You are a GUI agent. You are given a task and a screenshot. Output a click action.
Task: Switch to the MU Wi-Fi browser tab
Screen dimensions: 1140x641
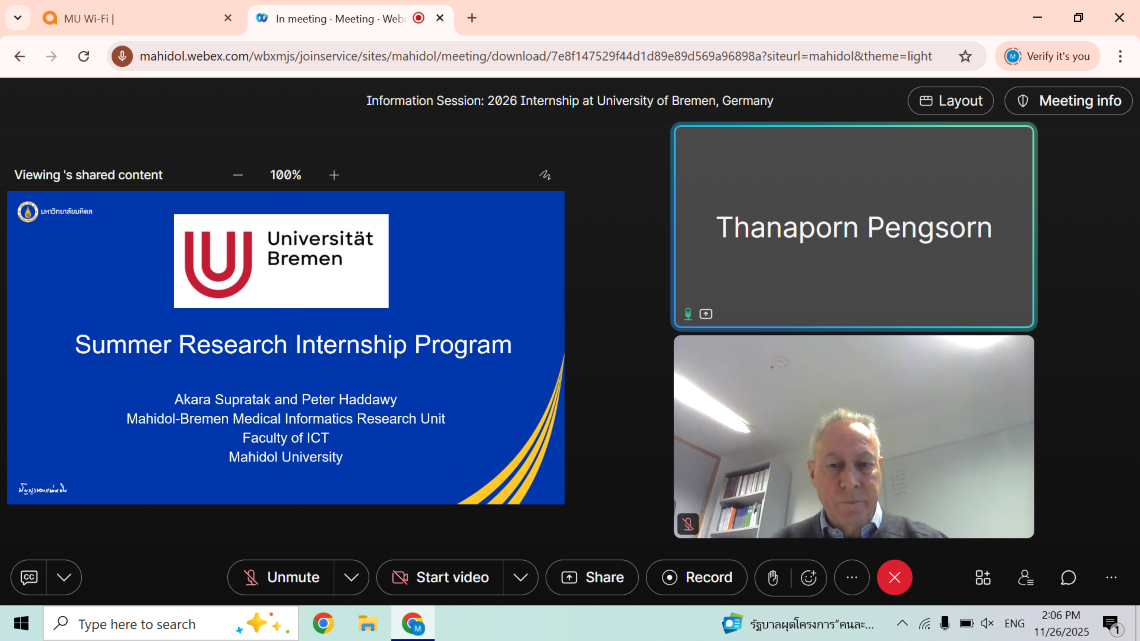coord(130,18)
